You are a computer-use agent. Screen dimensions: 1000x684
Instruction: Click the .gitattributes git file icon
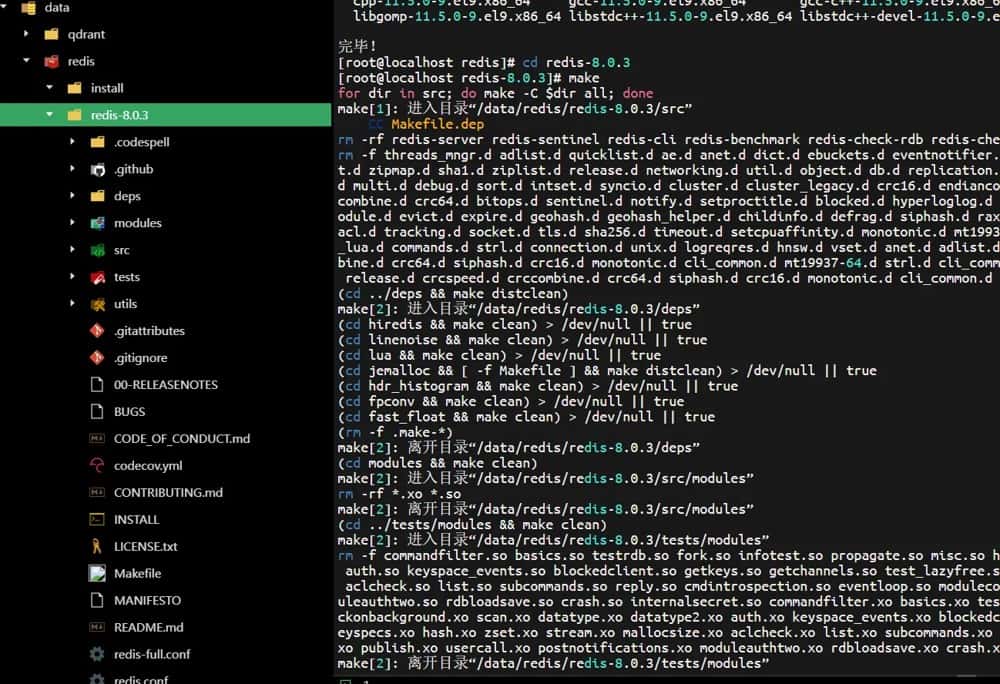[x=97, y=331]
